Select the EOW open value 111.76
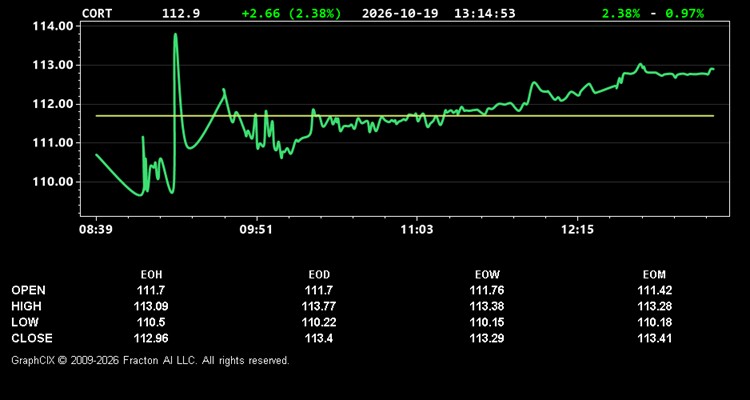 pyautogui.click(x=487, y=290)
